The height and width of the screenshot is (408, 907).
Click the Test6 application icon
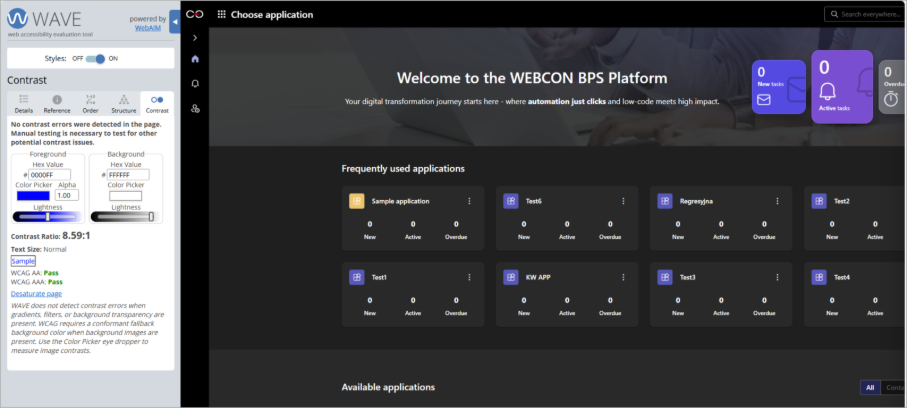pos(511,201)
